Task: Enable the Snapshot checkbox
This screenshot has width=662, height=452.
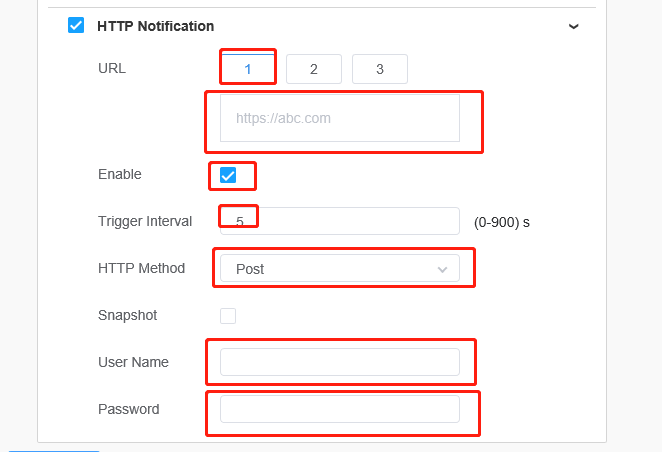Action: click(x=228, y=316)
